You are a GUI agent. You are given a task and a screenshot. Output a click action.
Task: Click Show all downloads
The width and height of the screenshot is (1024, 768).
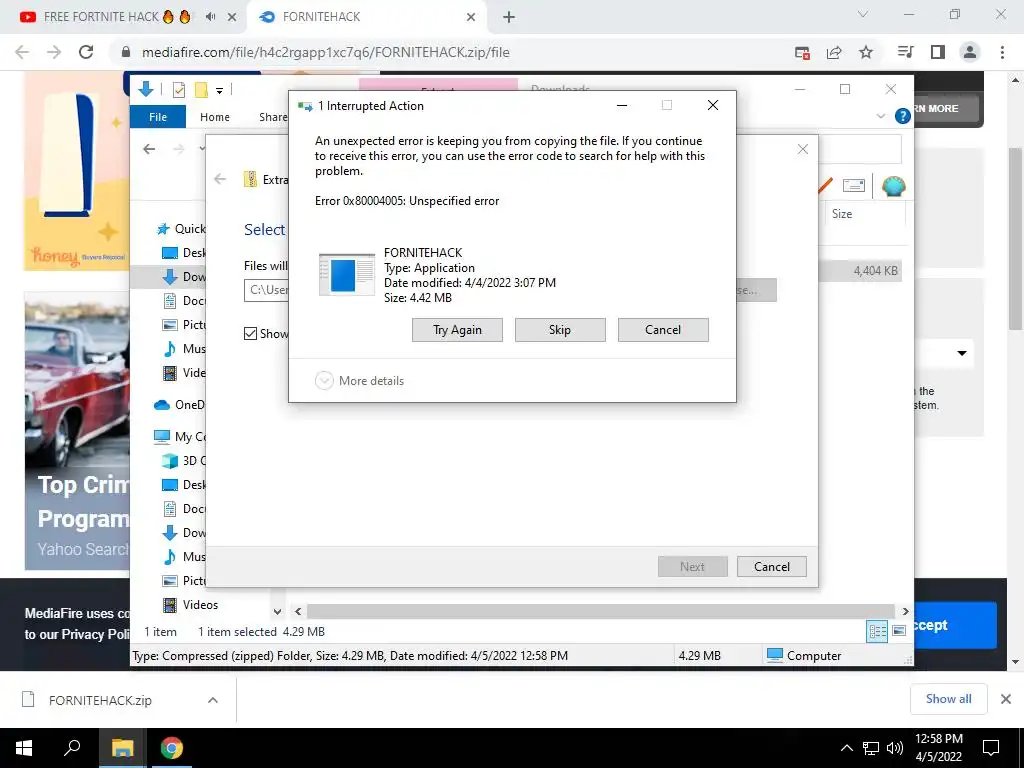tap(948, 699)
